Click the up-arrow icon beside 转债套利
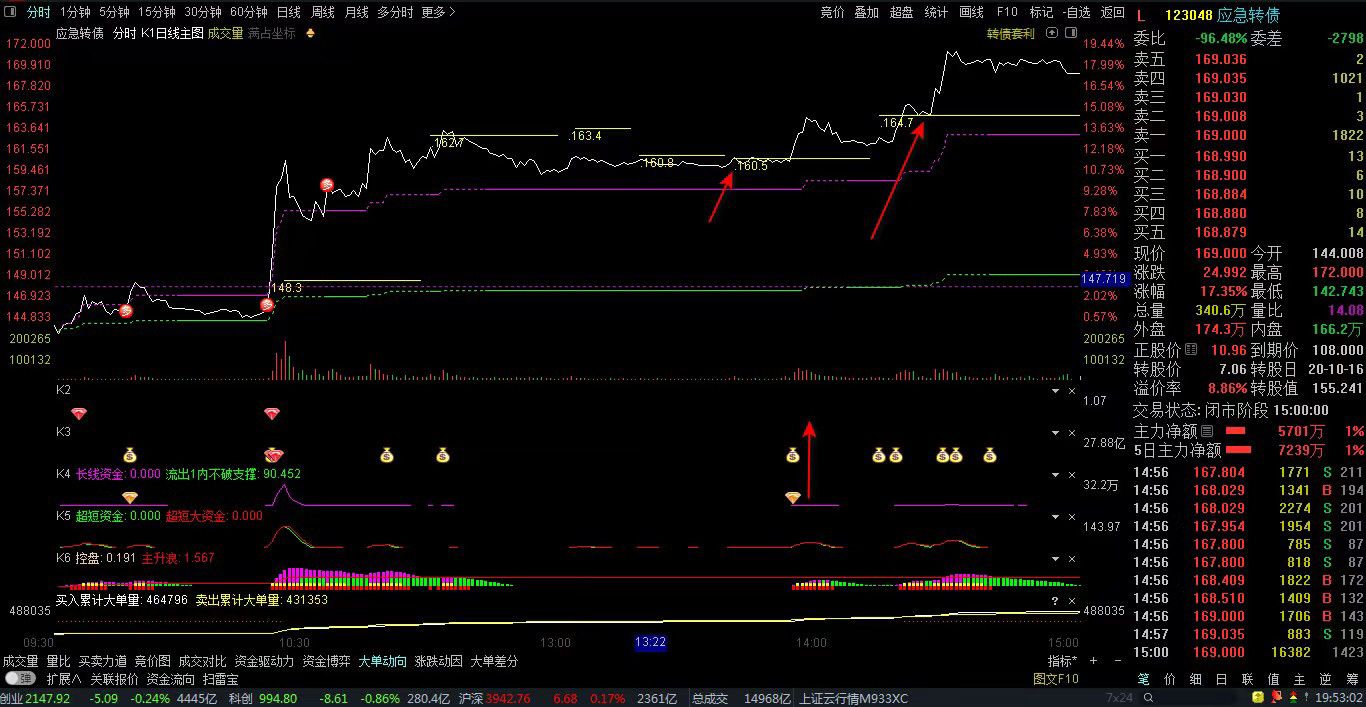The height and width of the screenshot is (707, 1366). (1050, 33)
